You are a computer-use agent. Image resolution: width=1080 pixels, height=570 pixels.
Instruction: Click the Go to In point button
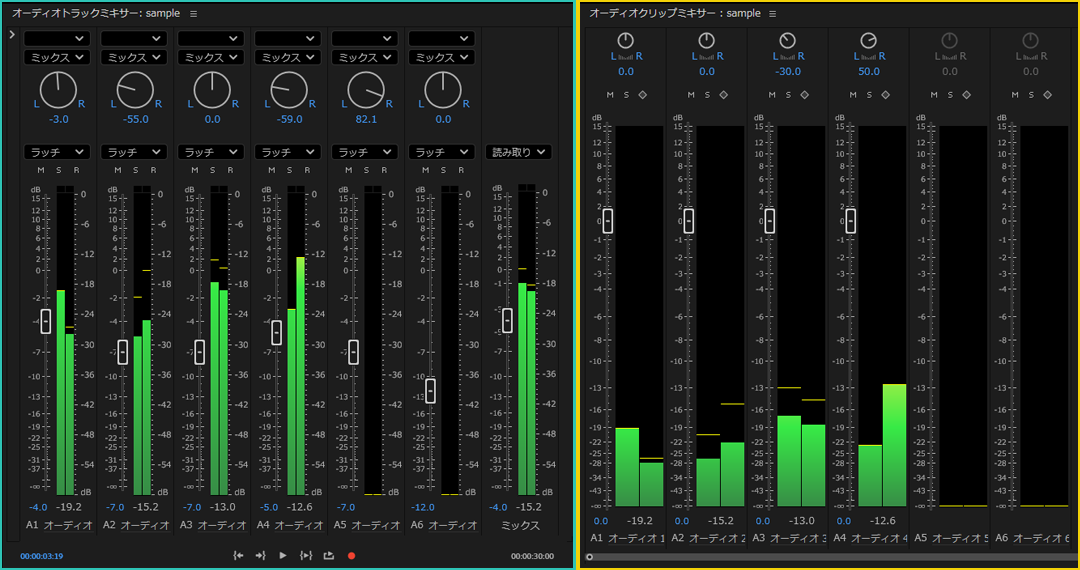click(238, 555)
